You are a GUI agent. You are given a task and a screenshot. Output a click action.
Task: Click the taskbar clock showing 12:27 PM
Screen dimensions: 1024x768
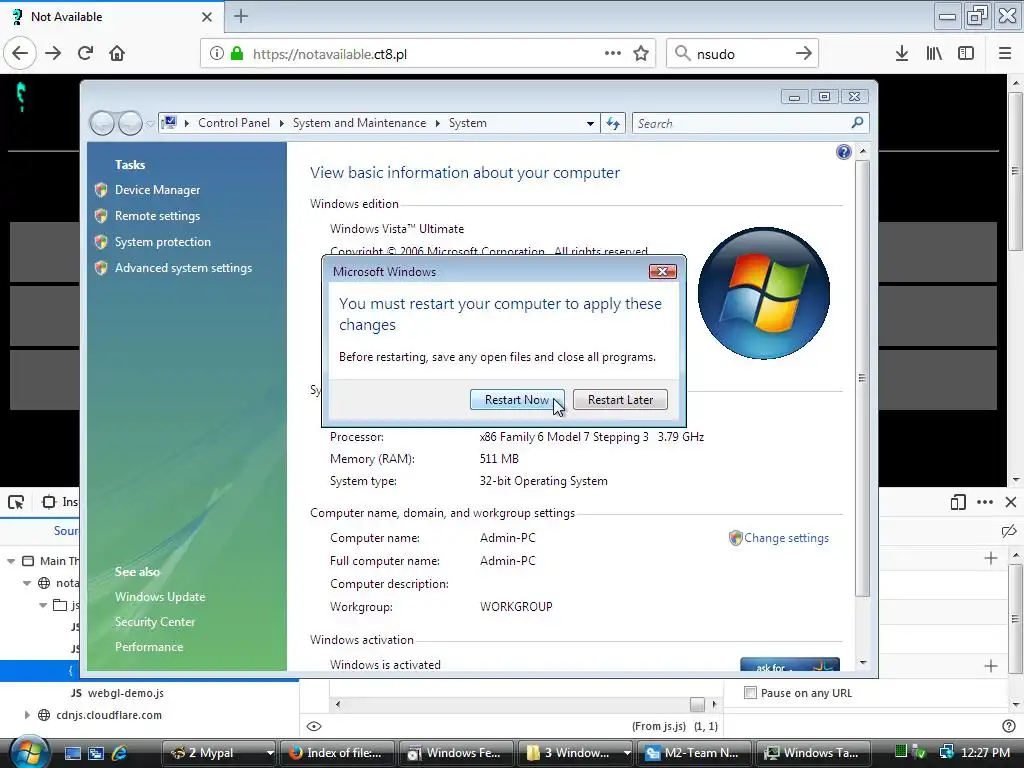tap(985, 753)
